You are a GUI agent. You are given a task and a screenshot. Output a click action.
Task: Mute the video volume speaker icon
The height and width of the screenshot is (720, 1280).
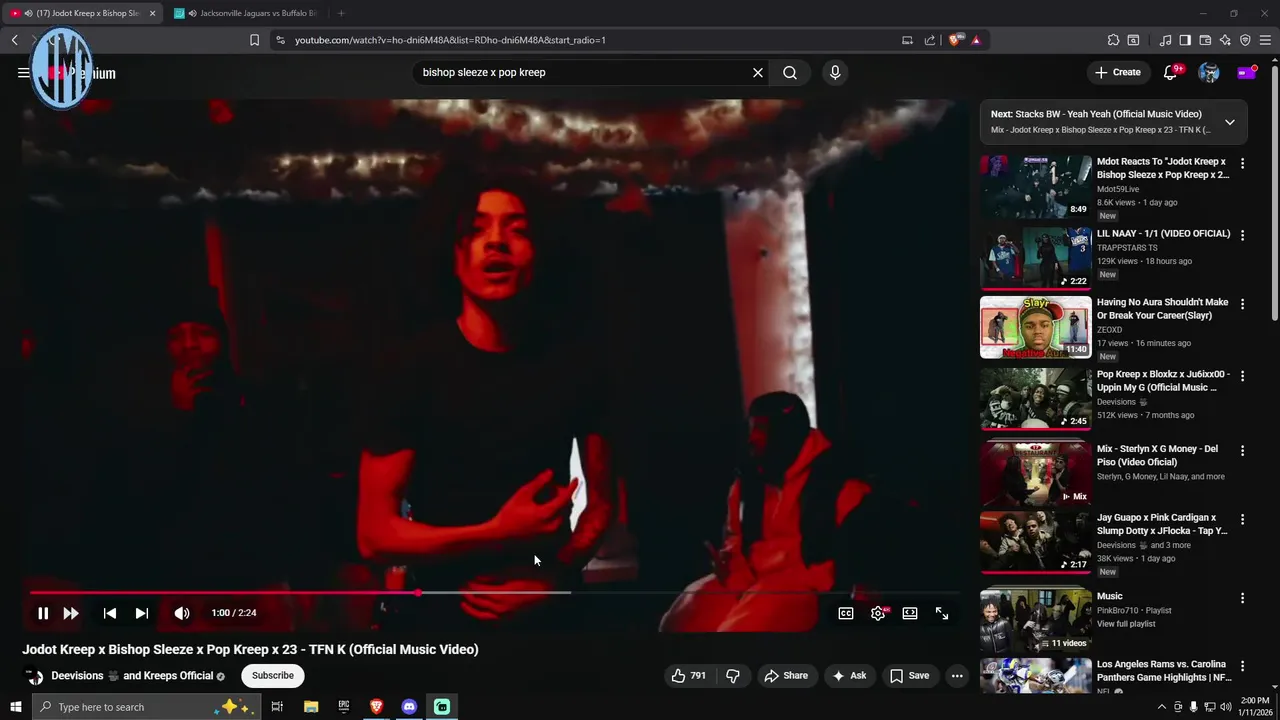(182, 613)
